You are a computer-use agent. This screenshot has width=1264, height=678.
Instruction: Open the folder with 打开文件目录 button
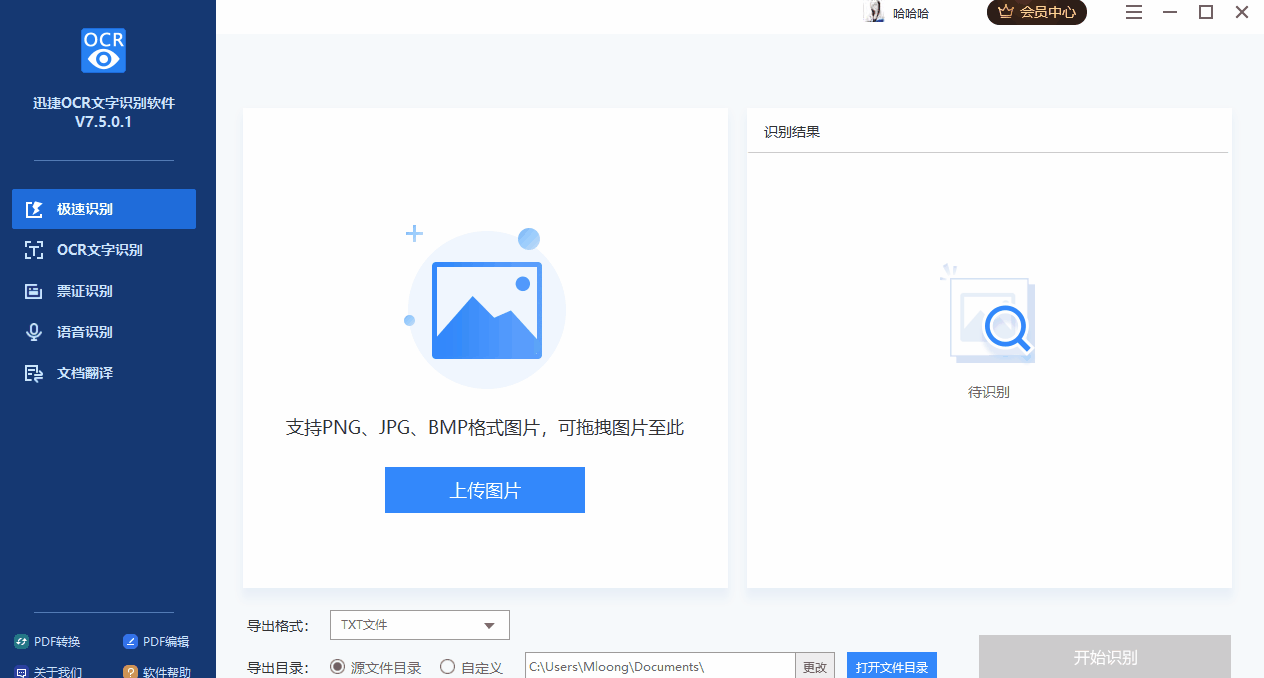[891, 665]
